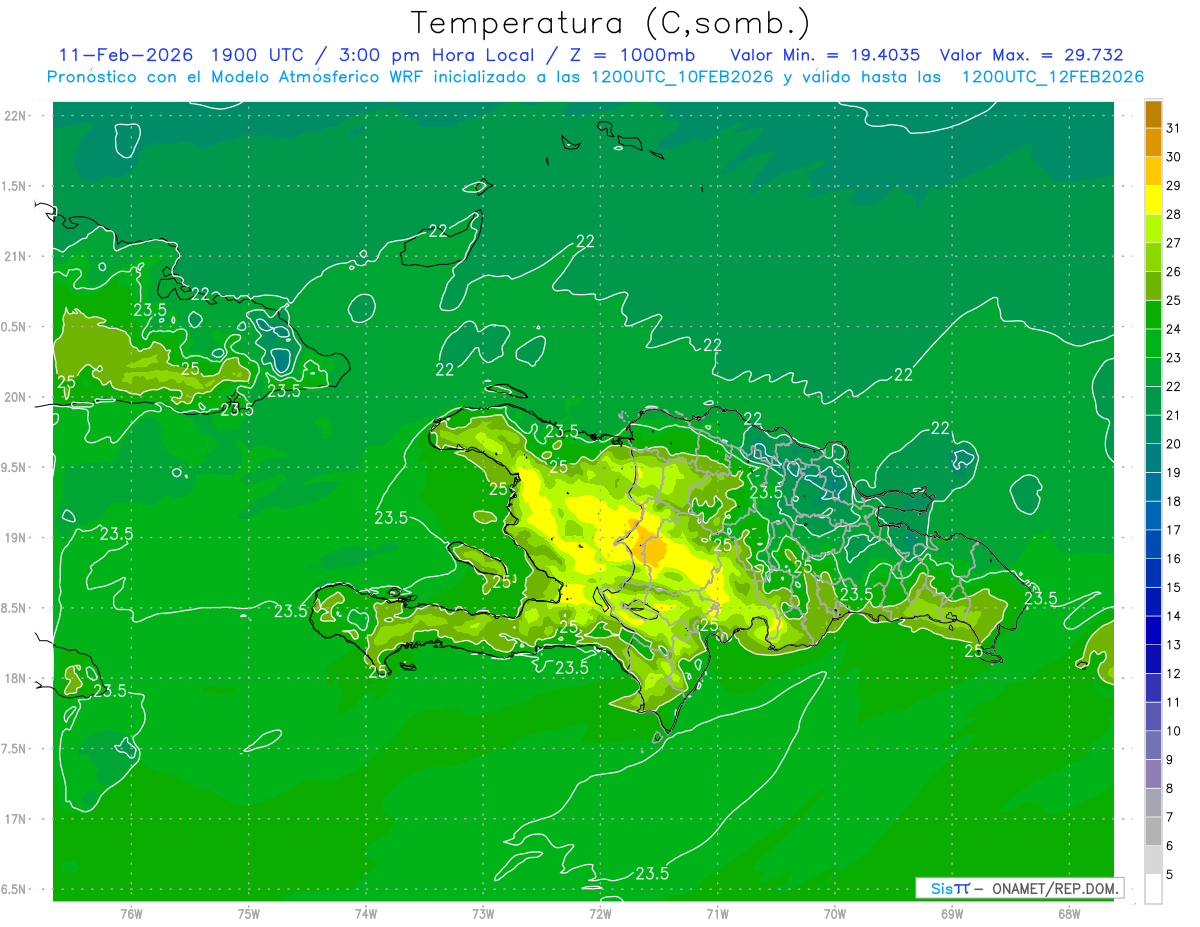Click the 20N latitude label
The width and height of the screenshot is (1200, 927).
tap(17, 397)
